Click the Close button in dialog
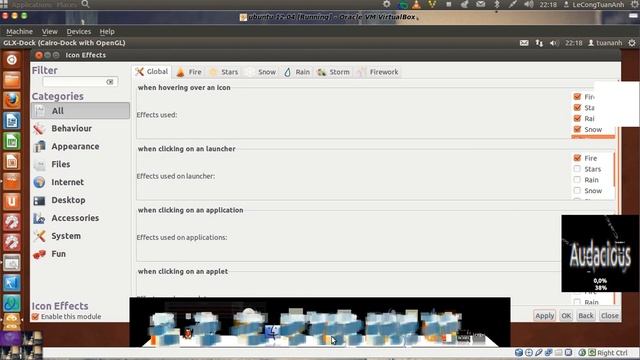640x360 pixels. point(609,316)
